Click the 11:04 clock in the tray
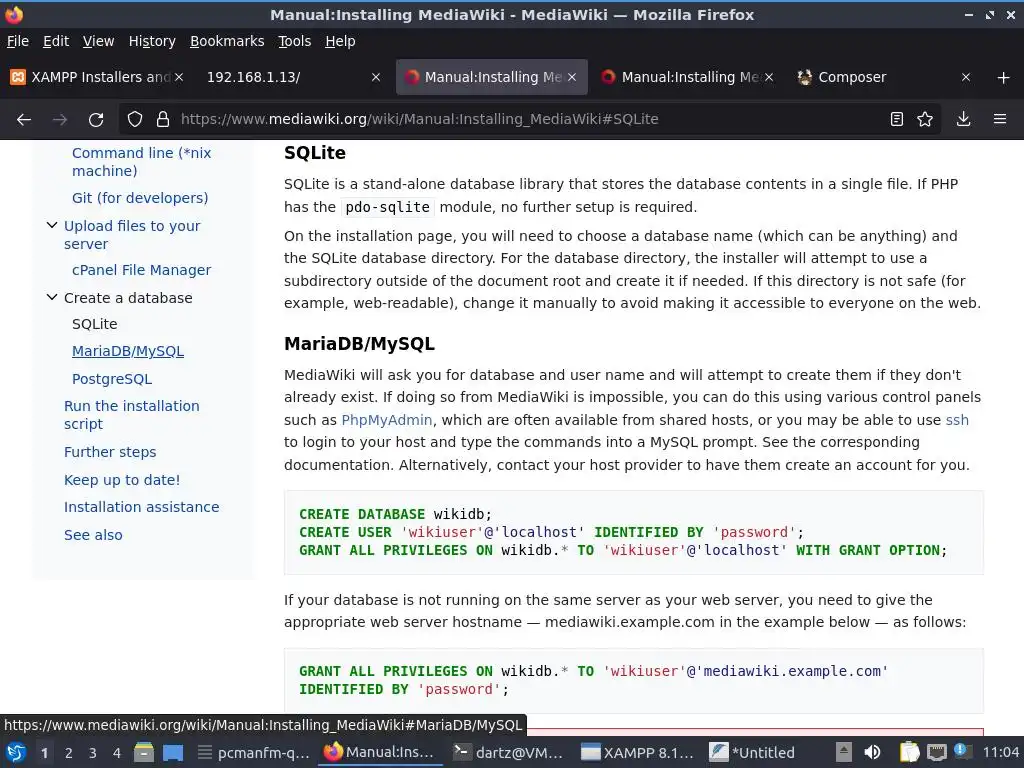The image size is (1024, 768). [x=1001, y=752]
